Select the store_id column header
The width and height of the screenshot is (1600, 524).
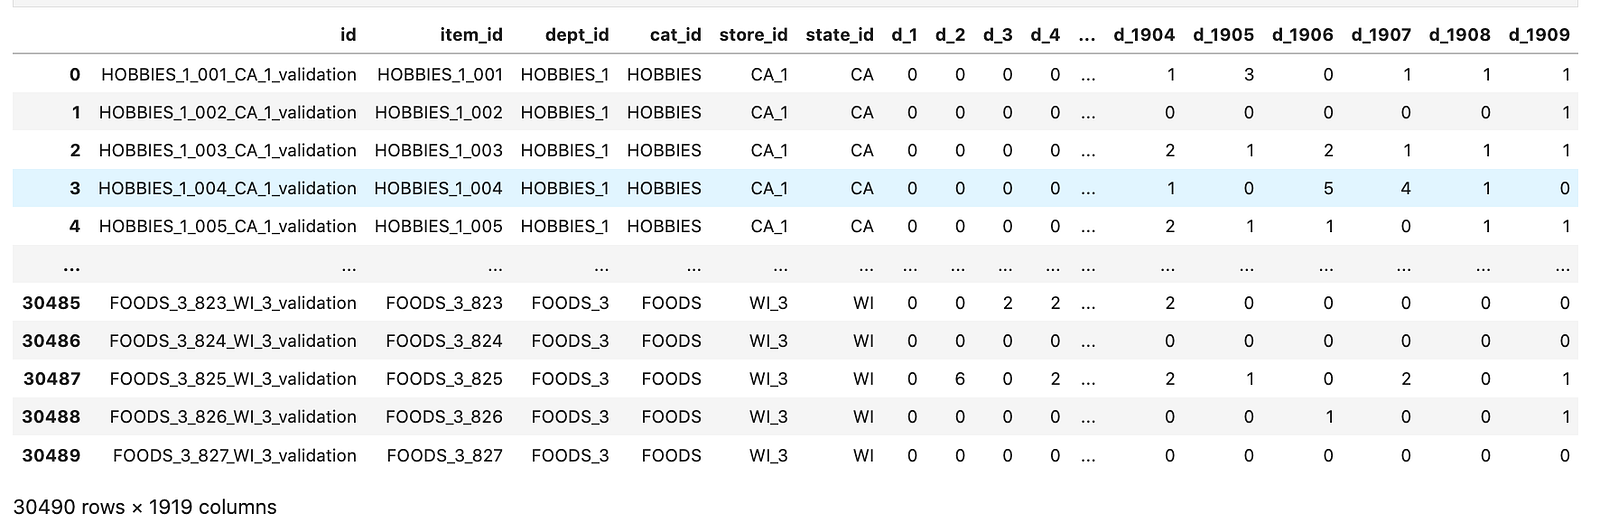[753, 35]
